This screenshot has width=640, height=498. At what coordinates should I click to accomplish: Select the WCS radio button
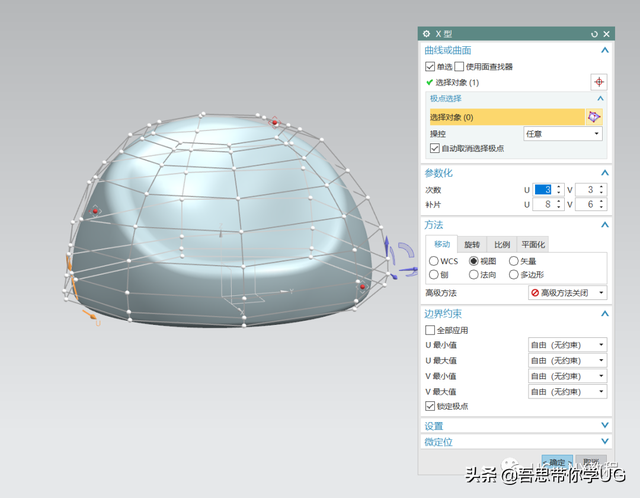433,261
